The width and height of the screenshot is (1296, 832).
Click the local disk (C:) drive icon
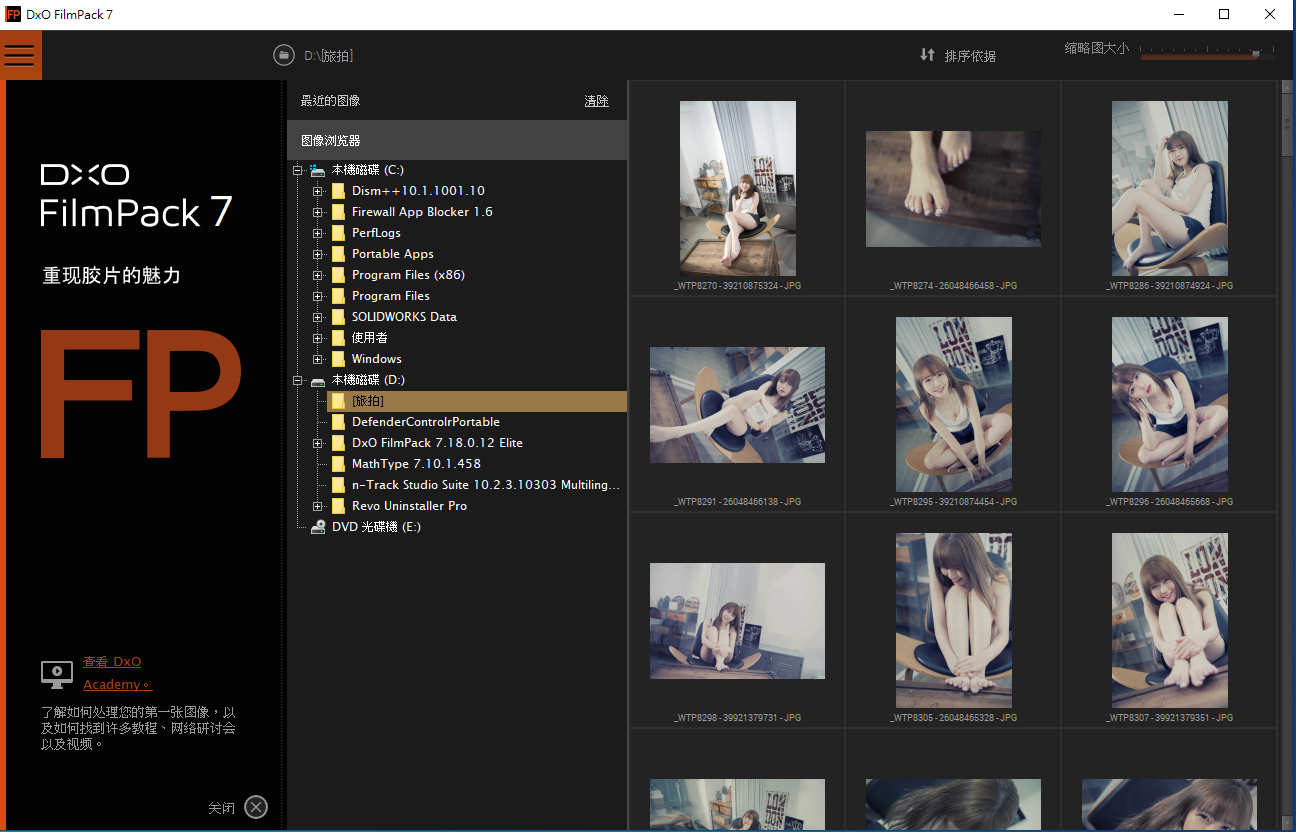[x=318, y=170]
